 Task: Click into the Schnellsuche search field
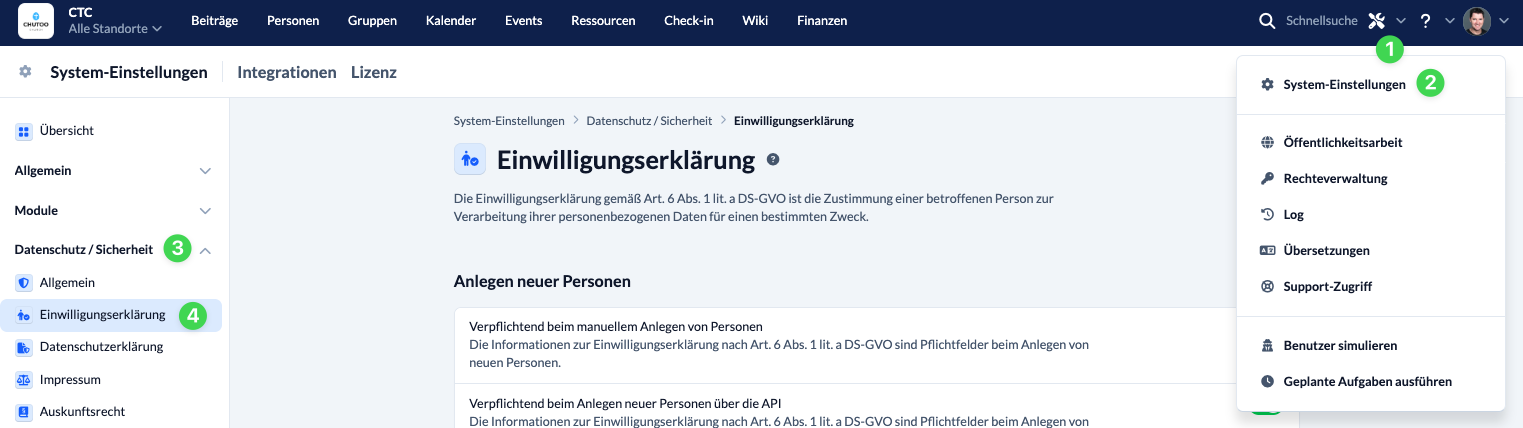(x=1320, y=21)
